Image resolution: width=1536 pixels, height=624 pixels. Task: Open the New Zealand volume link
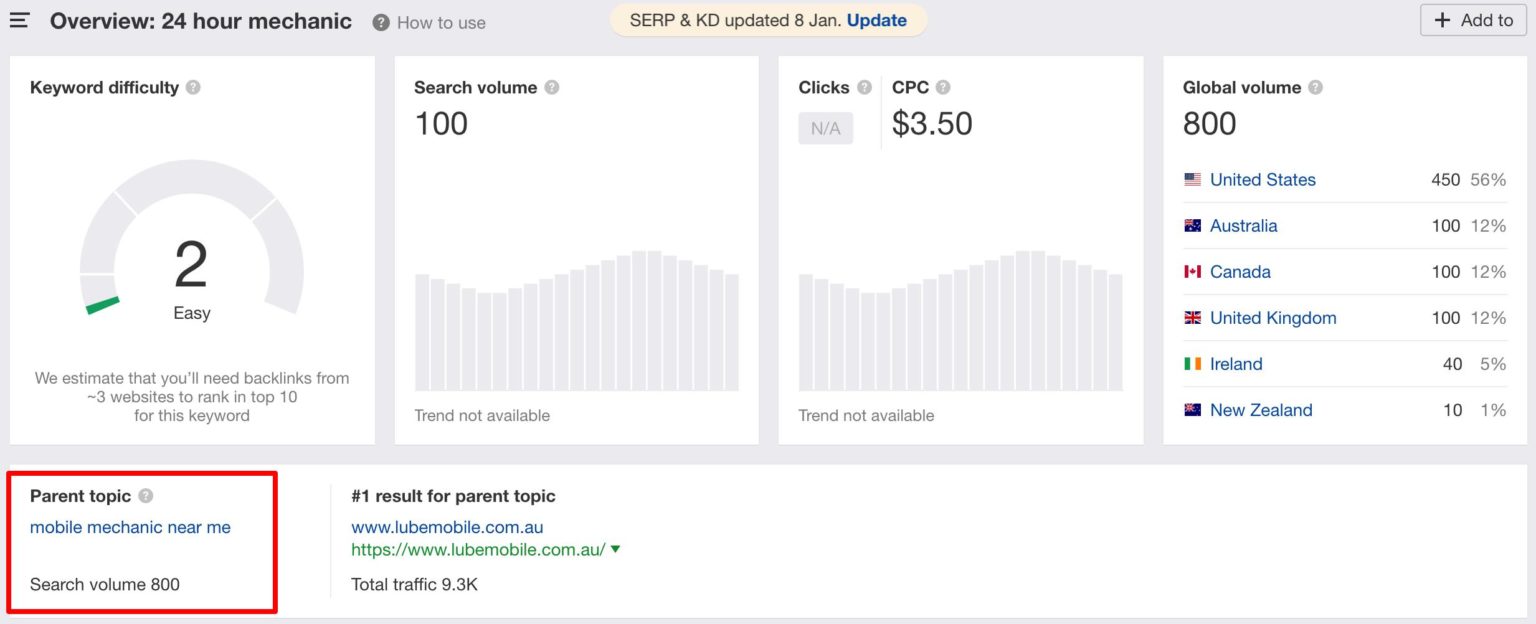tap(1260, 410)
